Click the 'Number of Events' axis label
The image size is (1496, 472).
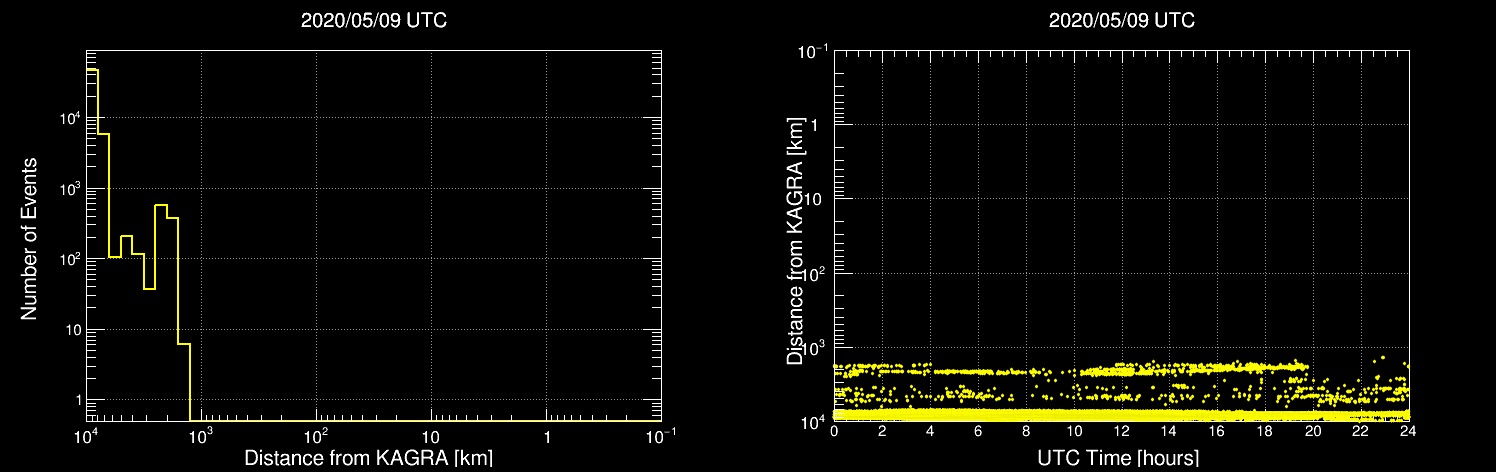tap(29, 238)
